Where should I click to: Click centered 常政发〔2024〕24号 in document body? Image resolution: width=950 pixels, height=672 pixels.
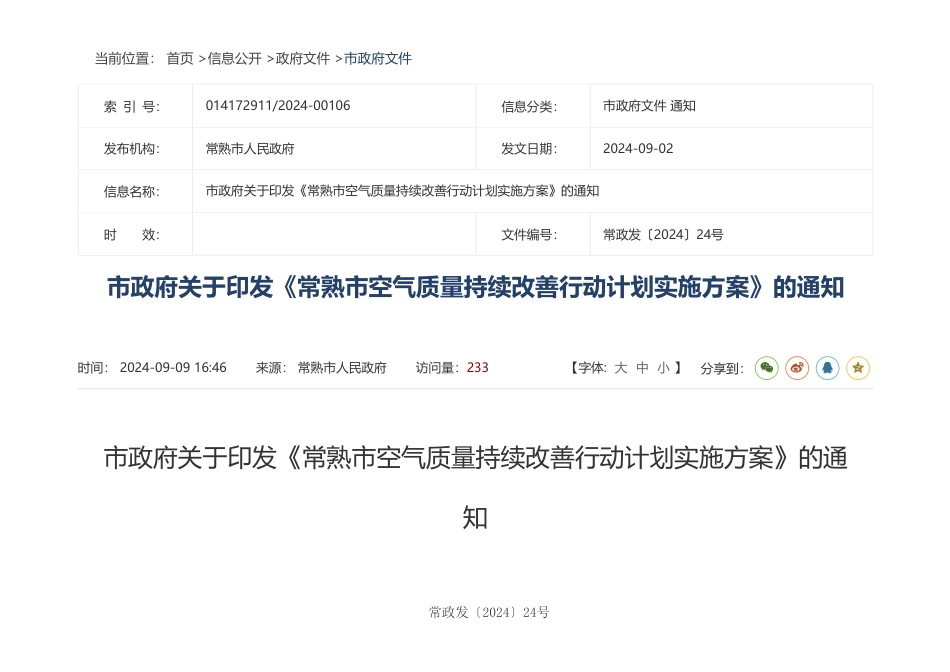(489, 612)
